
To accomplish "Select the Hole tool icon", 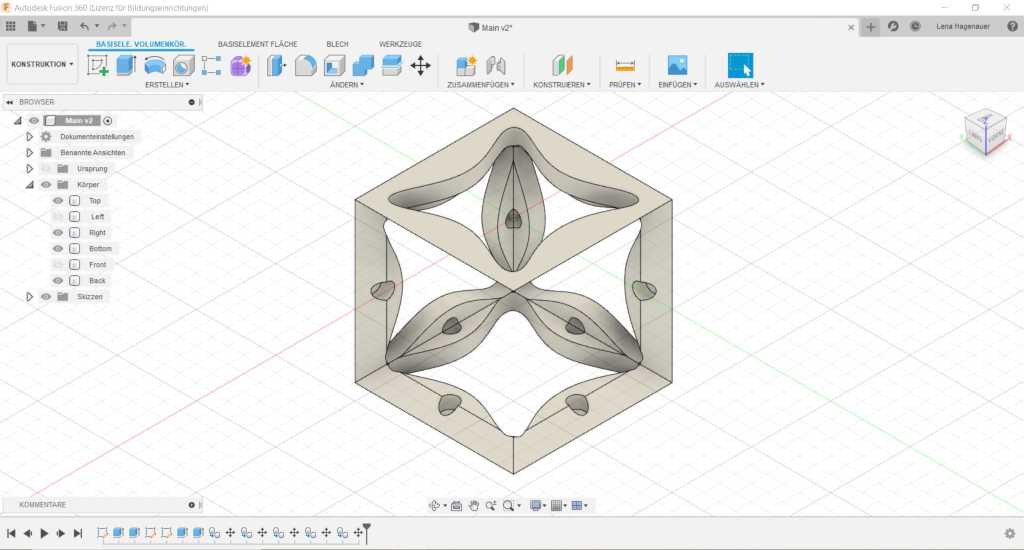I will coord(184,65).
